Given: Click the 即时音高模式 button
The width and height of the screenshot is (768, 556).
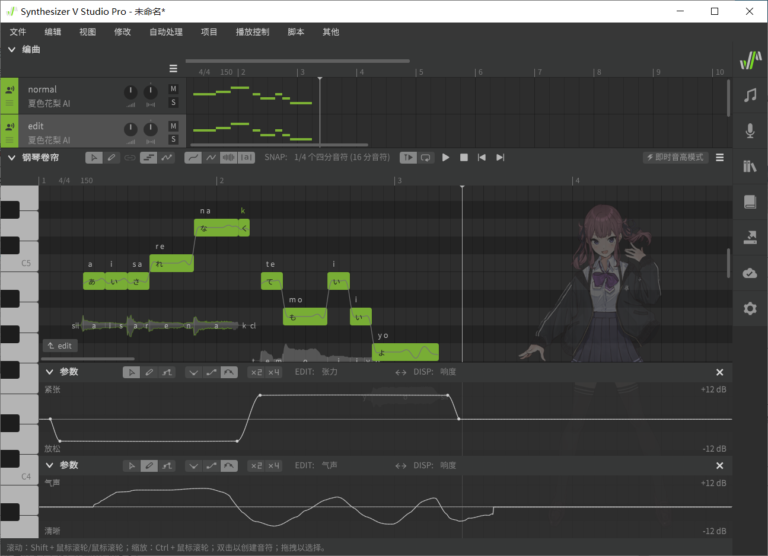Looking at the screenshot, I should 676,157.
